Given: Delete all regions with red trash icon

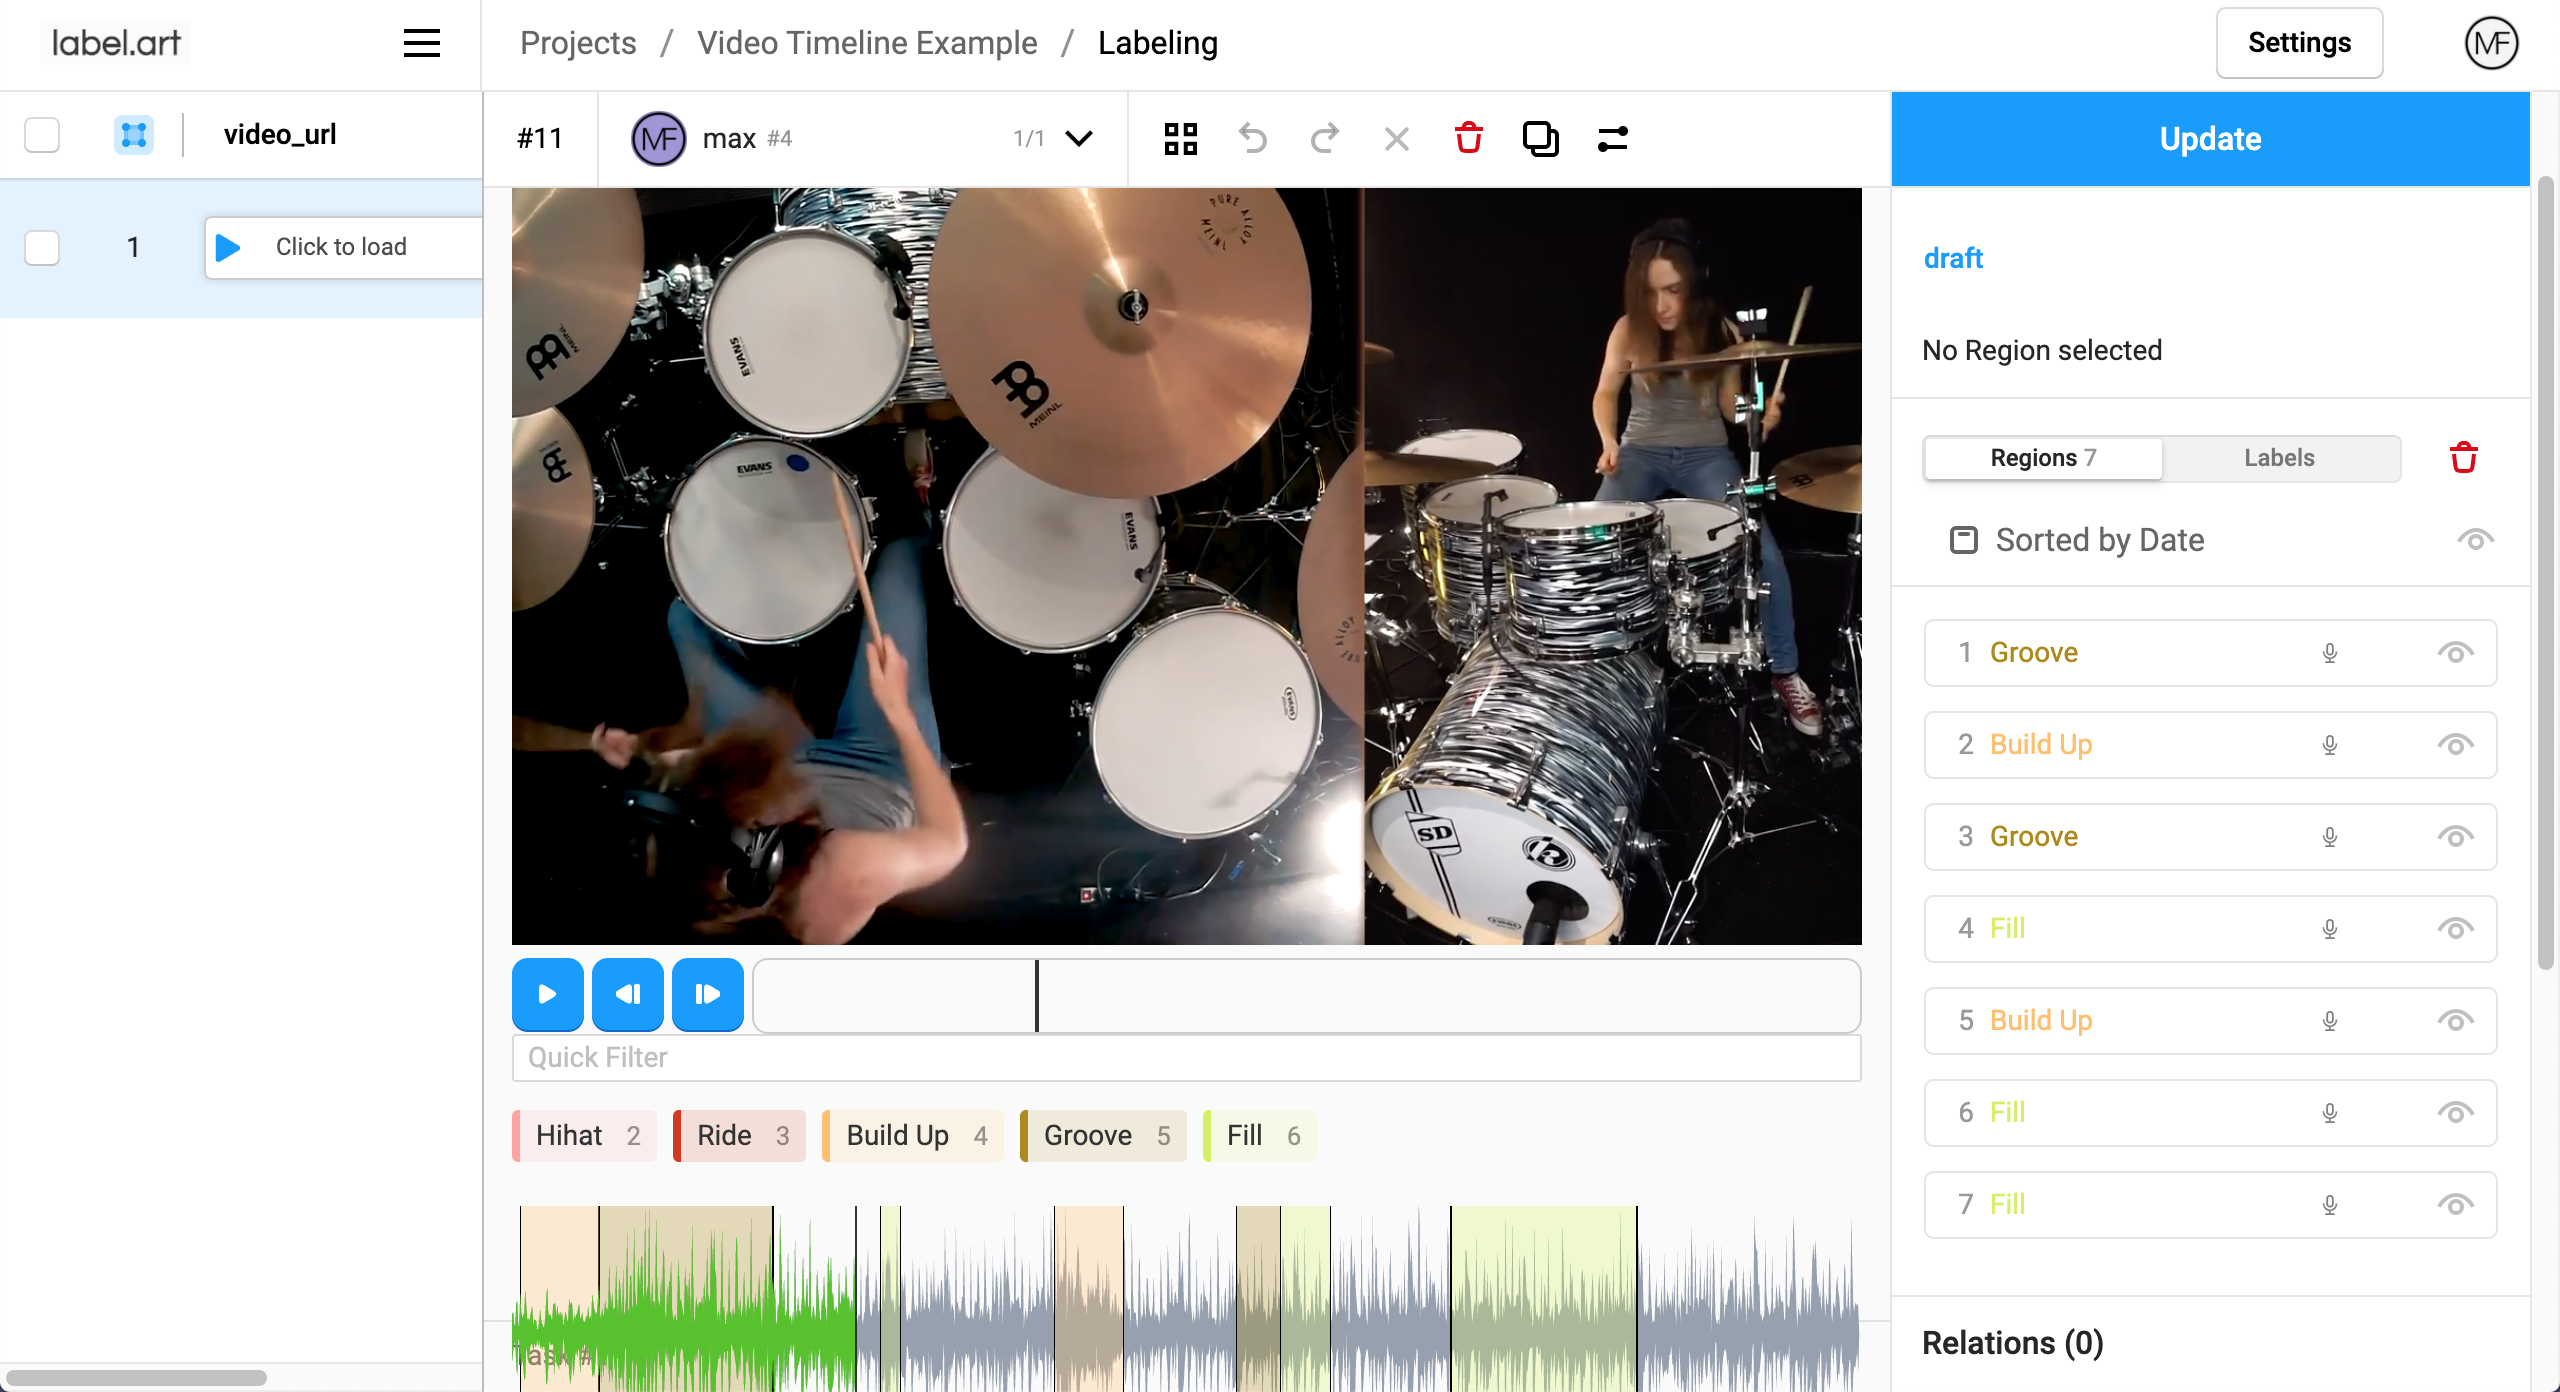Looking at the screenshot, I should pyautogui.click(x=2463, y=458).
